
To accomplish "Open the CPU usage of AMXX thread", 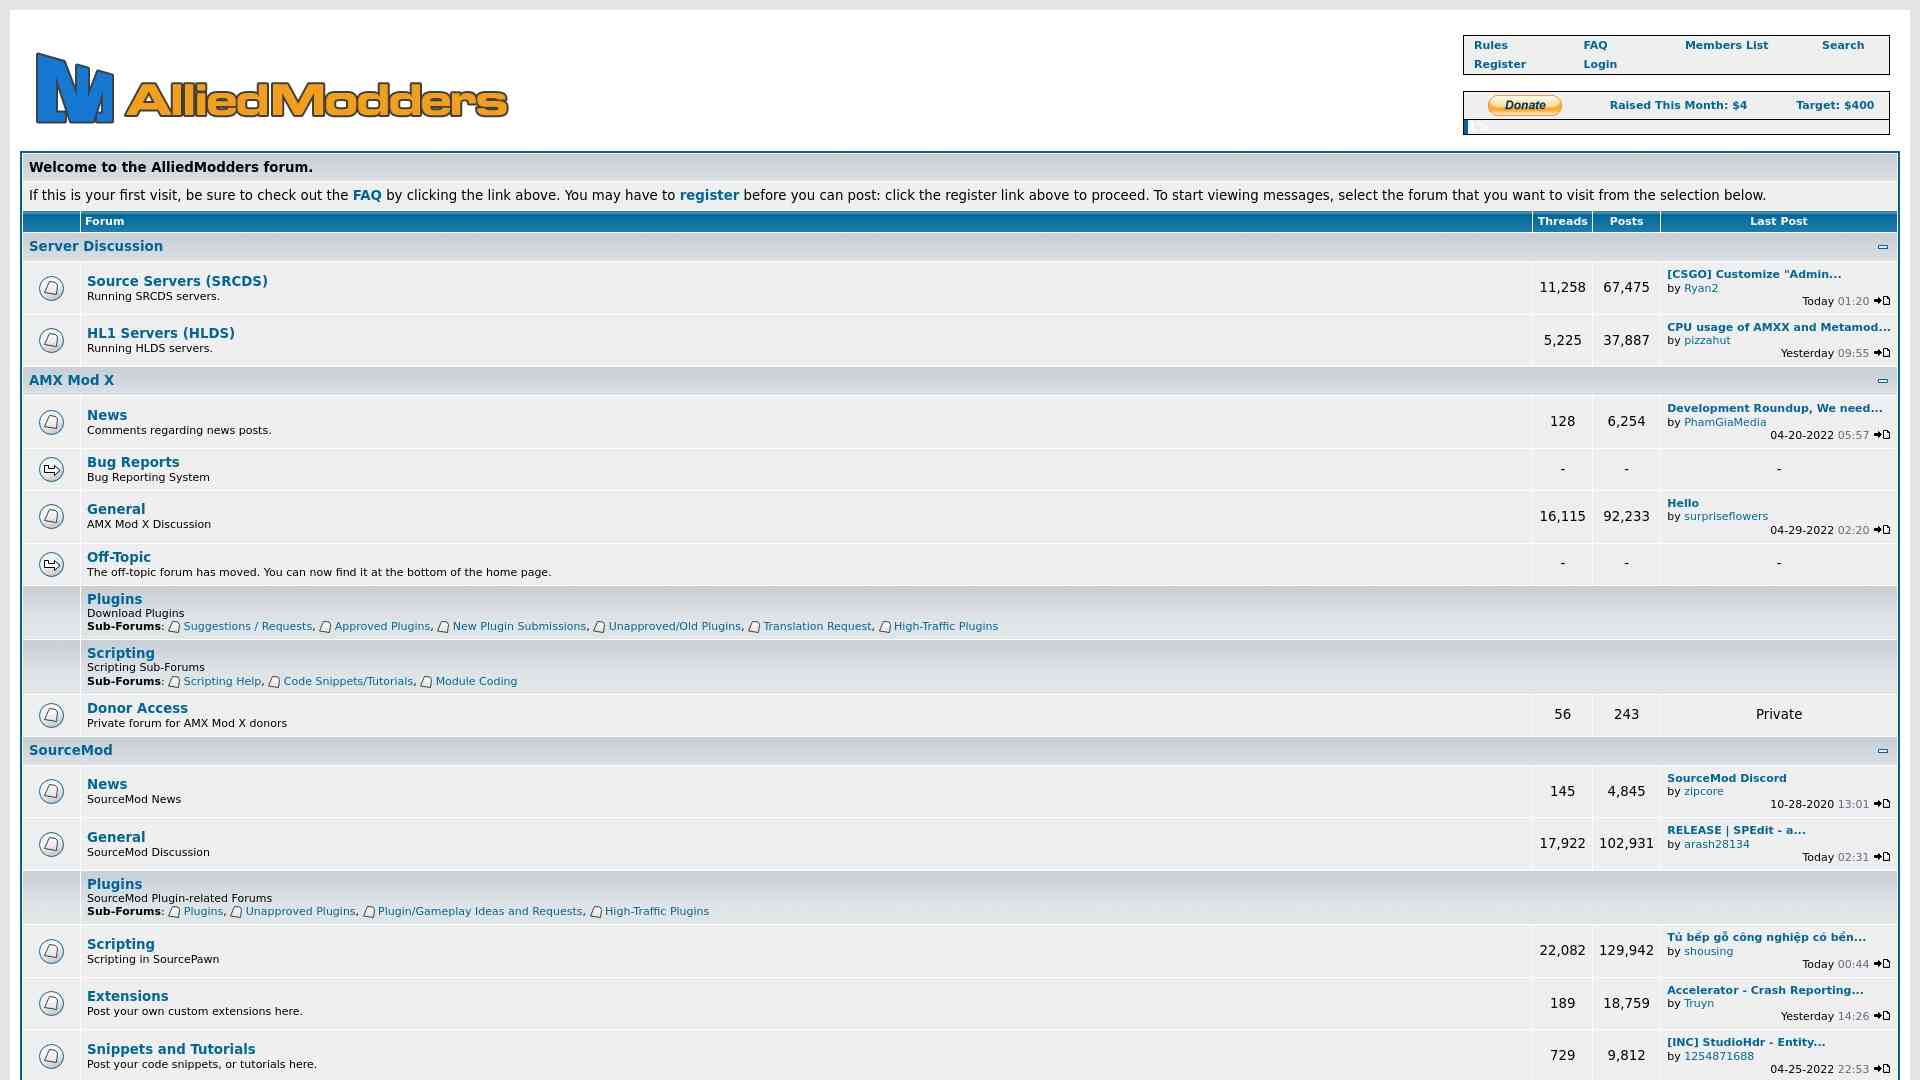I will [x=1779, y=327].
